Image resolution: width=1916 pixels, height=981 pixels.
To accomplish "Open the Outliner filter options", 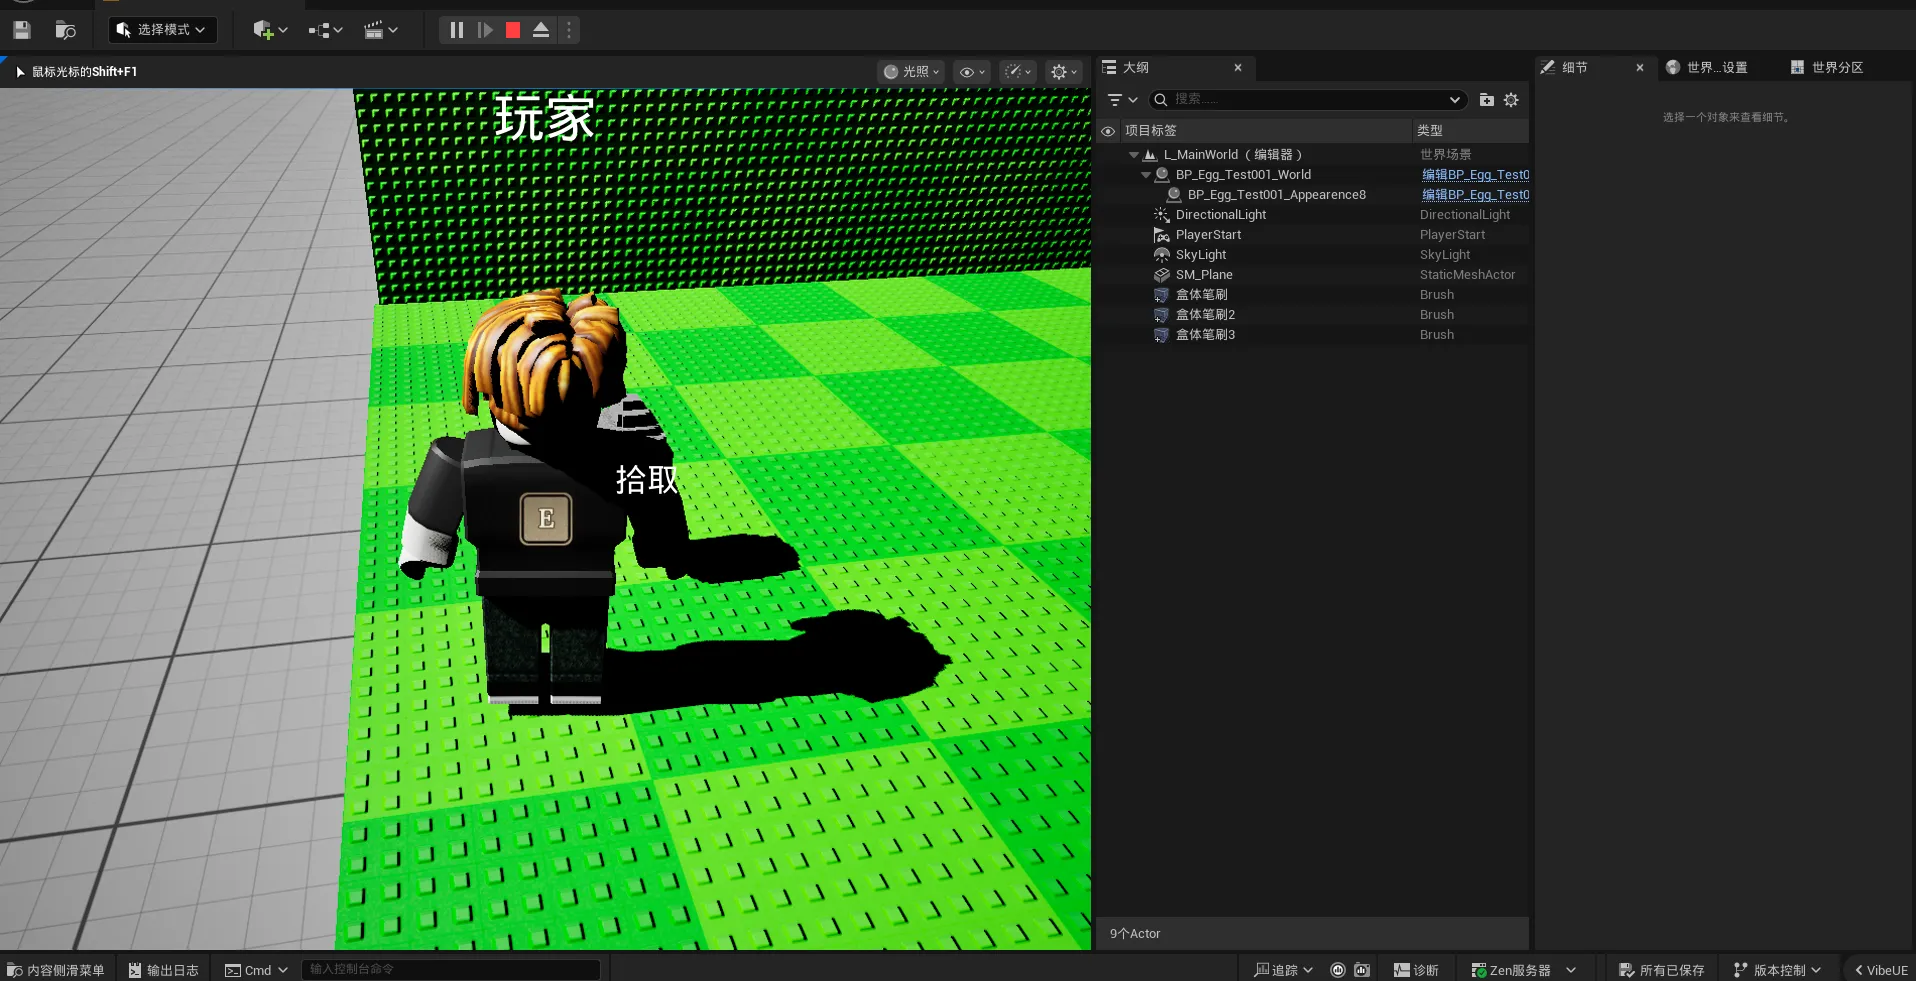I will tap(1122, 100).
